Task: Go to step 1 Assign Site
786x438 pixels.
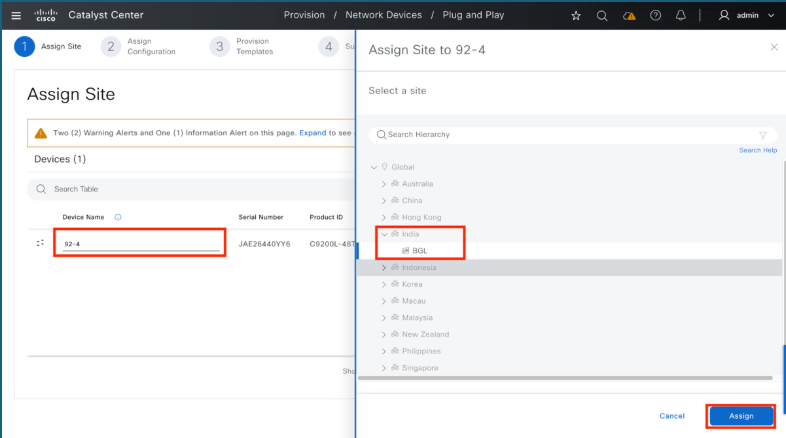Action: click(48, 47)
